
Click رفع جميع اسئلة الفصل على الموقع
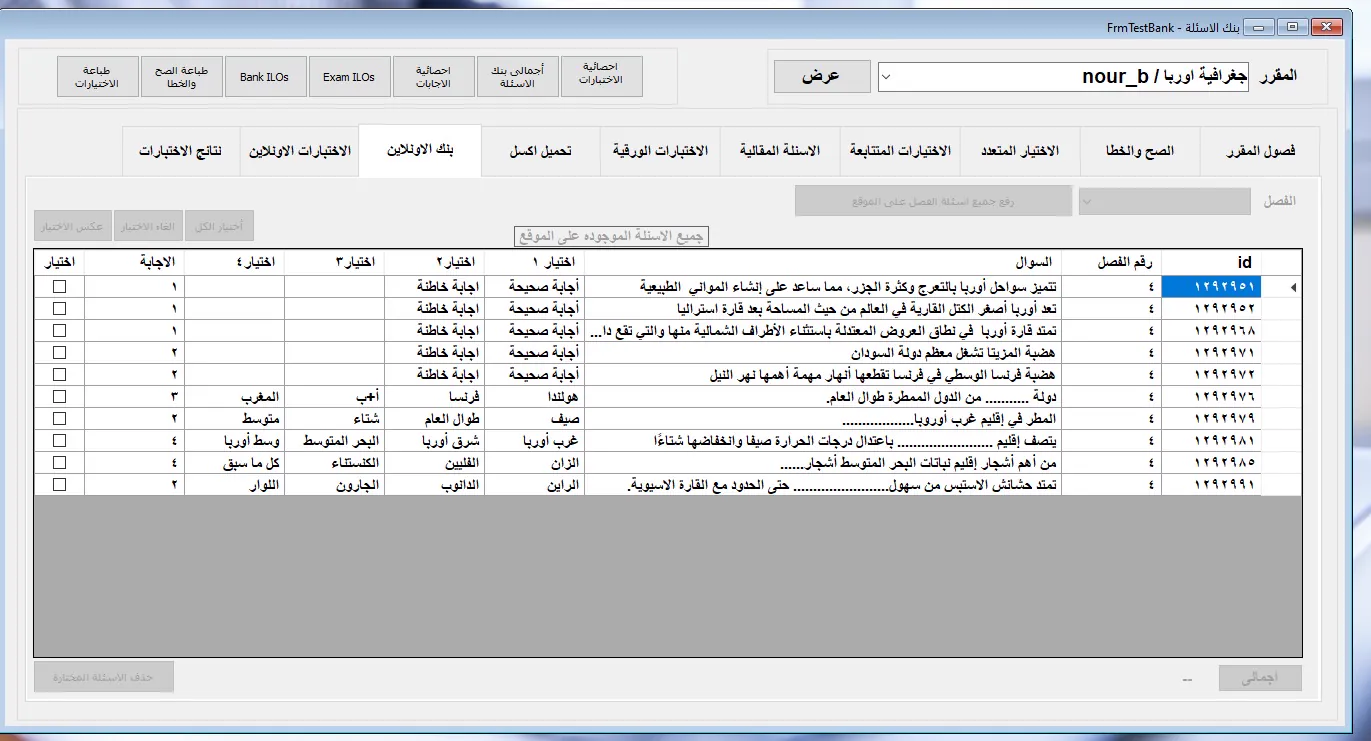pyautogui.click(x=933, y=201)
